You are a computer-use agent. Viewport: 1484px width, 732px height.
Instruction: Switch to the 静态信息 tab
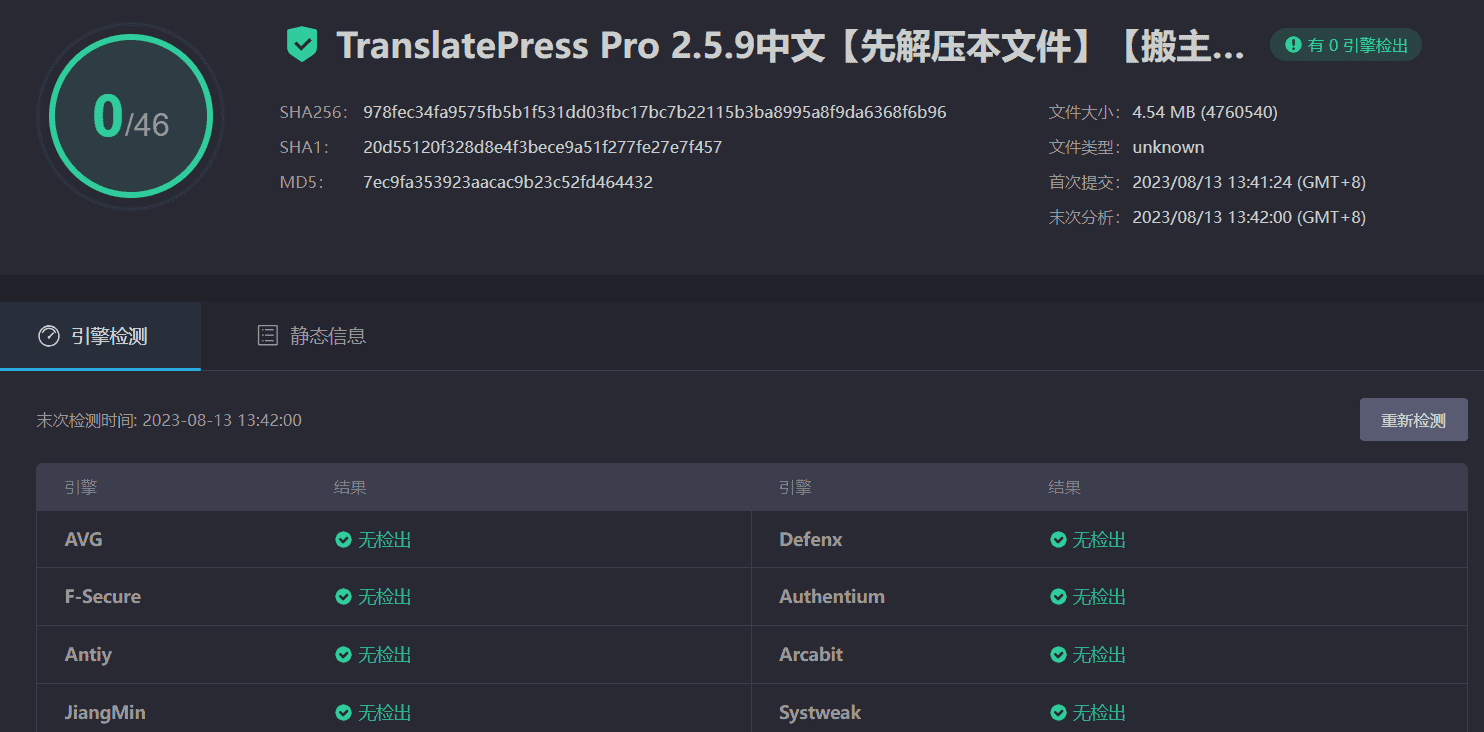311,336
